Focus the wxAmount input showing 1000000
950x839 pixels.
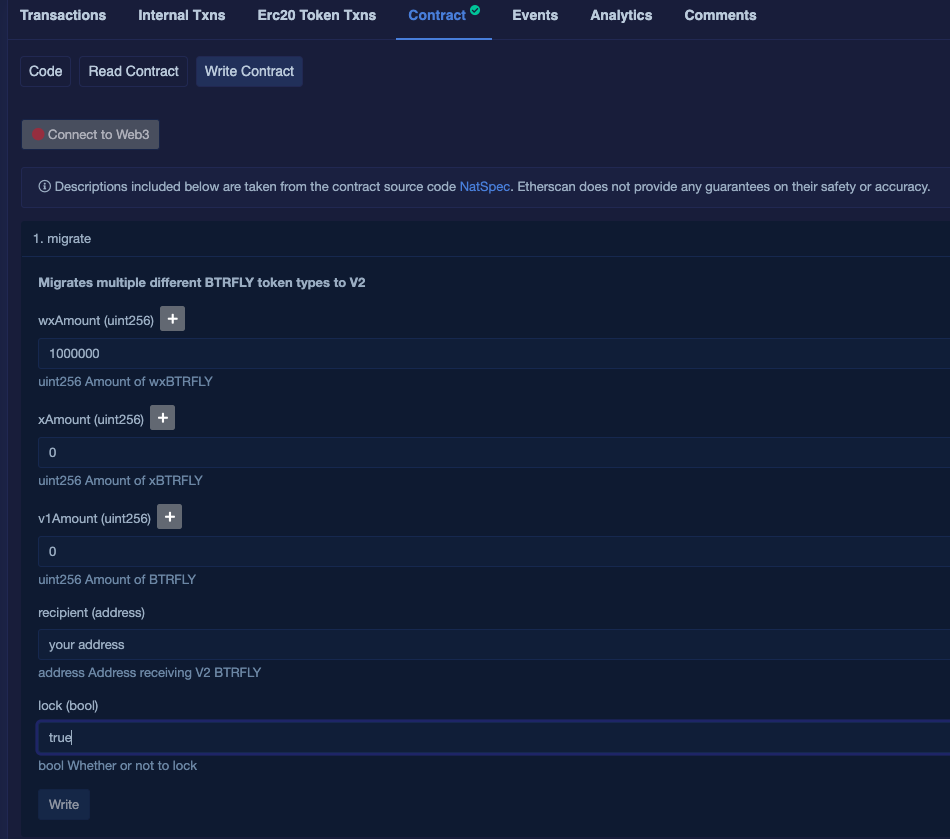click(494, 354)
